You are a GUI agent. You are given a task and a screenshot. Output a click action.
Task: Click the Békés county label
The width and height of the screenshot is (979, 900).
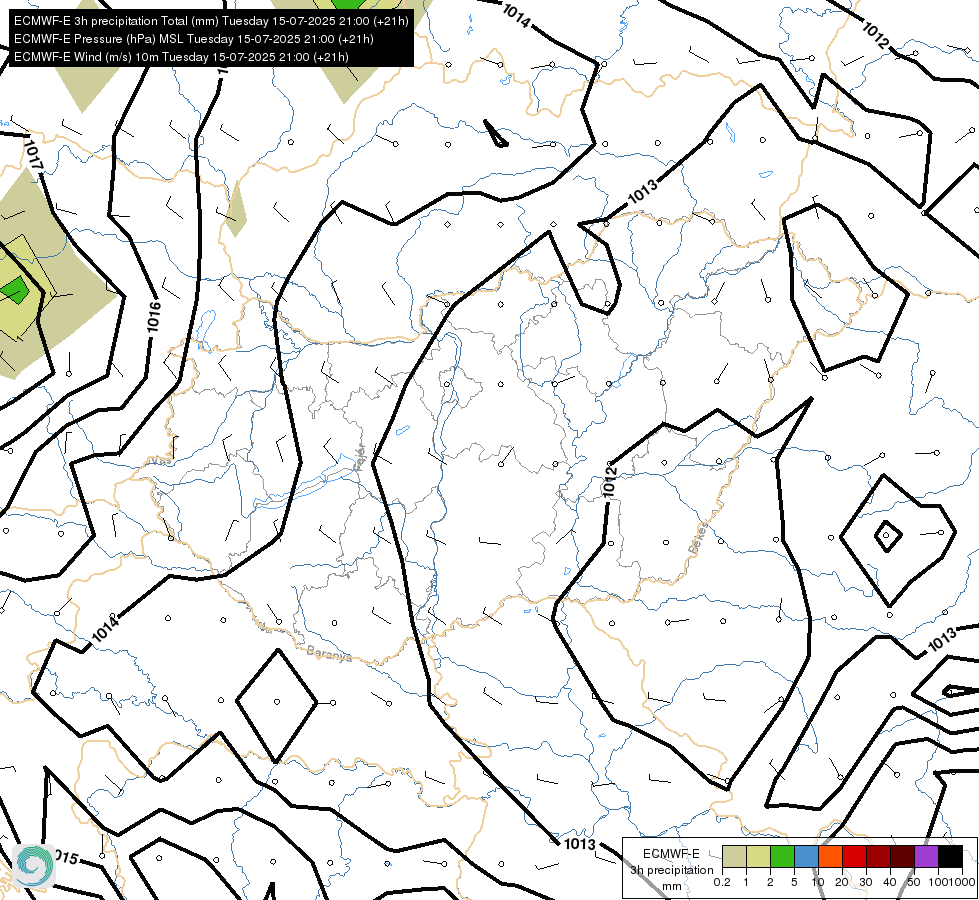tap(699, 538)
